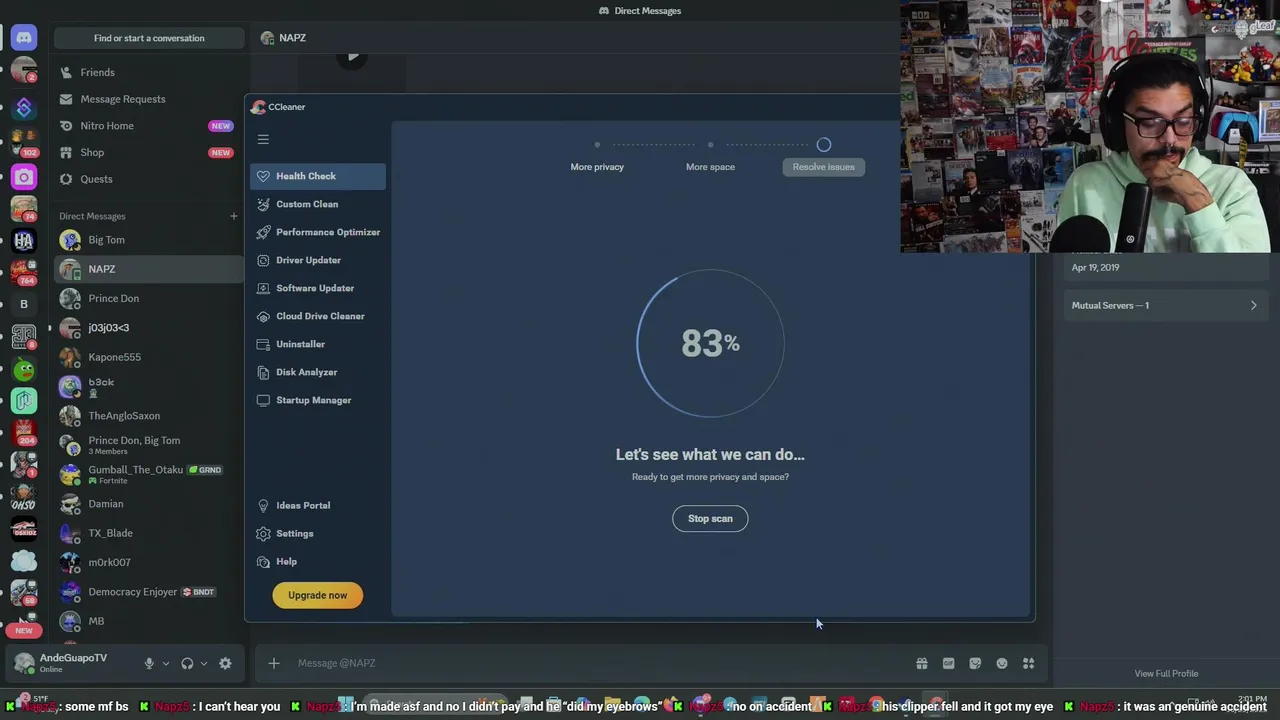Open the CCleaner hamburger menu
This screenshot has height=720, width=1280.
(263, 140)
